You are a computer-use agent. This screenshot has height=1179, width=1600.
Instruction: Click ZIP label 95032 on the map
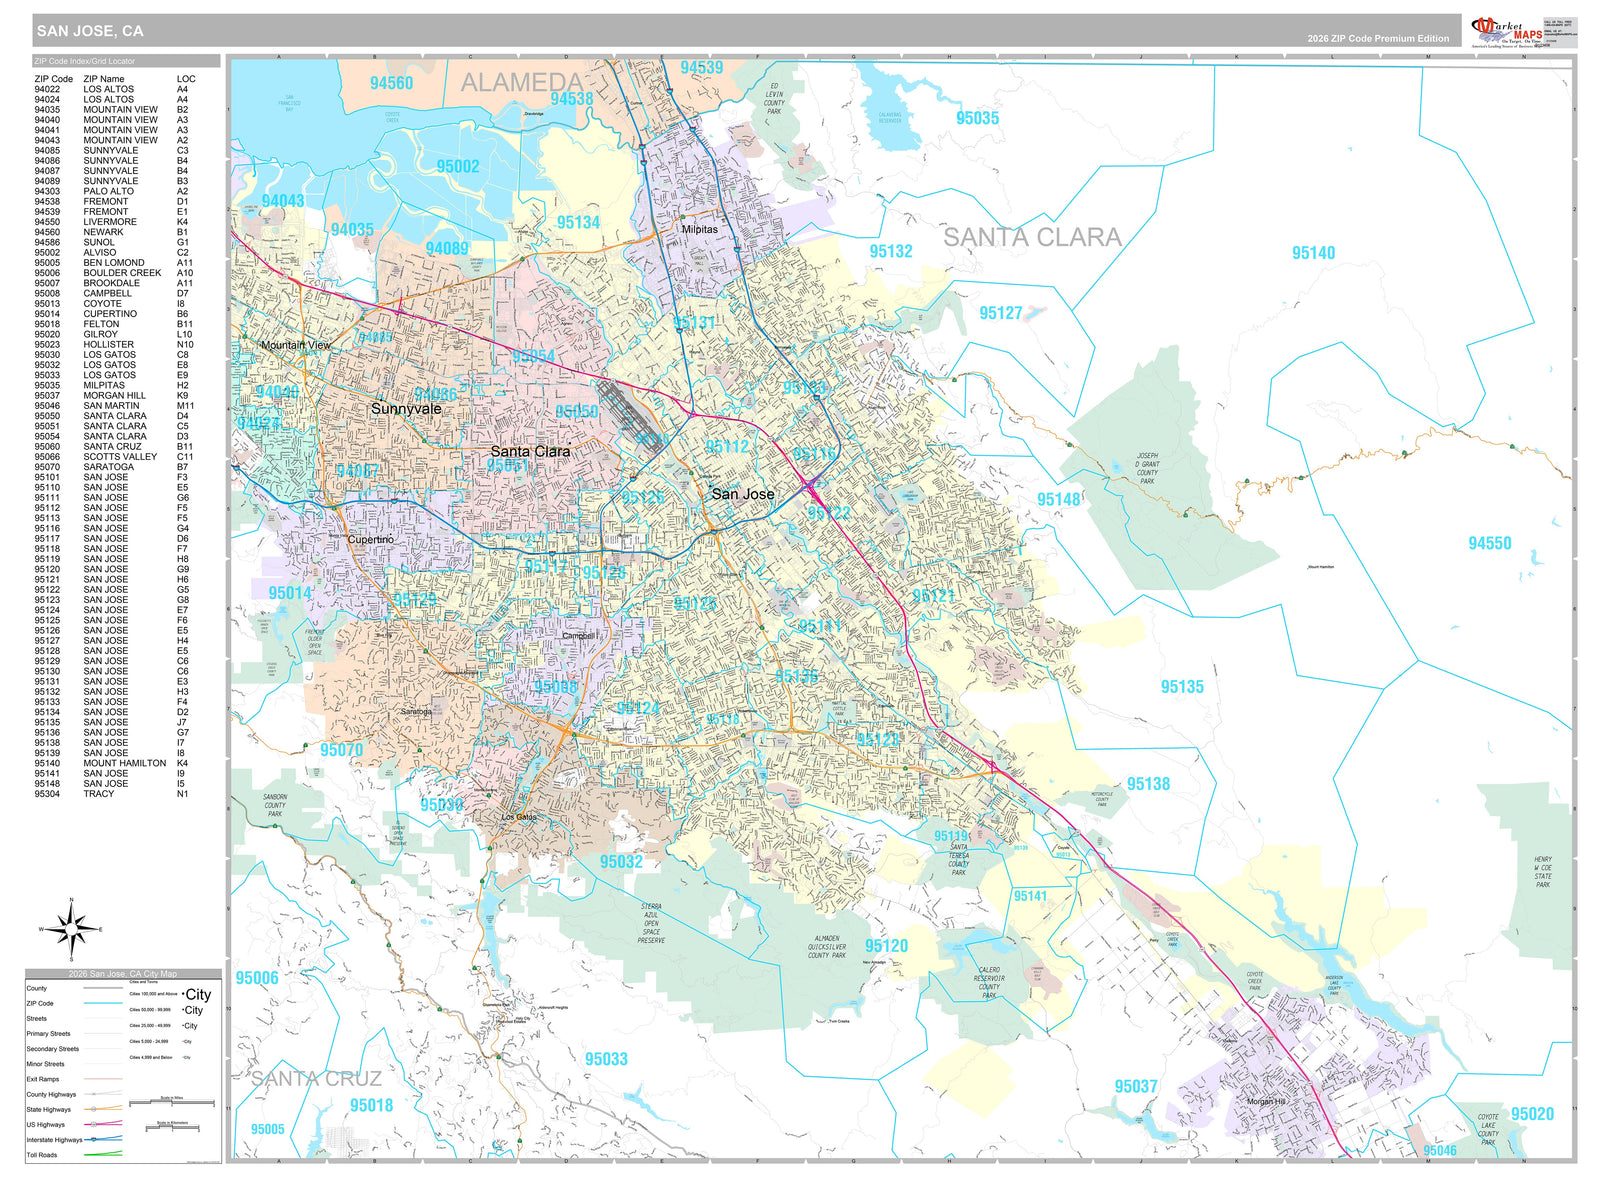pos(621,861)
